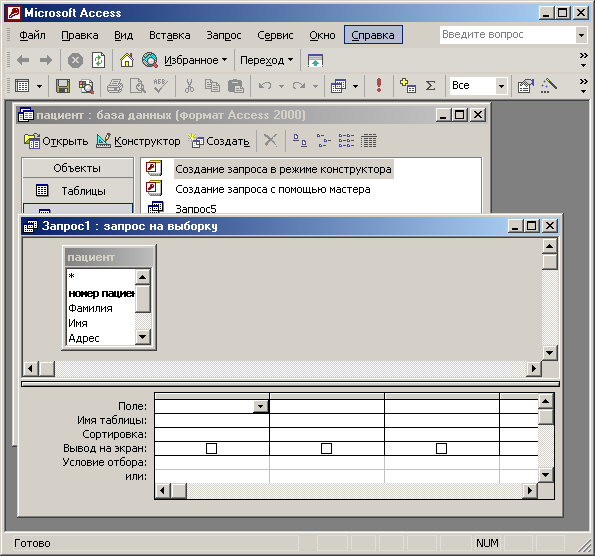Click the Cut scissors icon
The image size is (595, 556).
(x=189, y=86)
